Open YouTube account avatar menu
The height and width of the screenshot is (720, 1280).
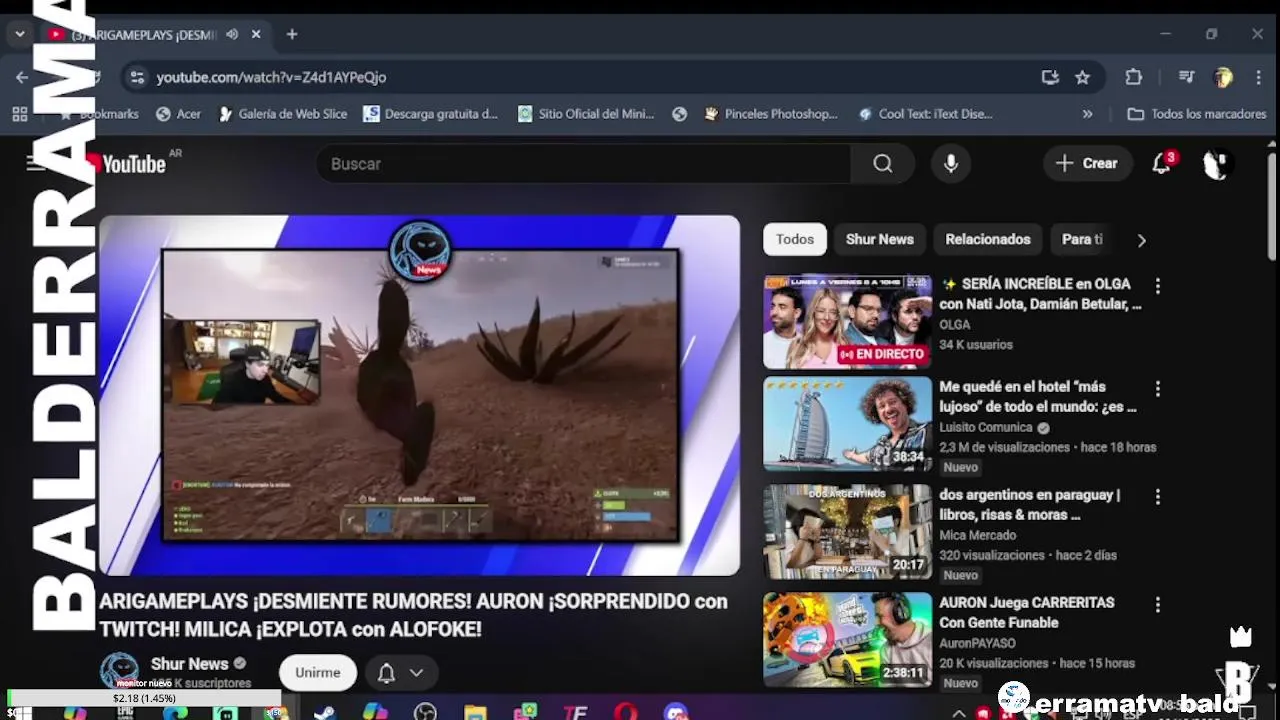[1216, 164]
